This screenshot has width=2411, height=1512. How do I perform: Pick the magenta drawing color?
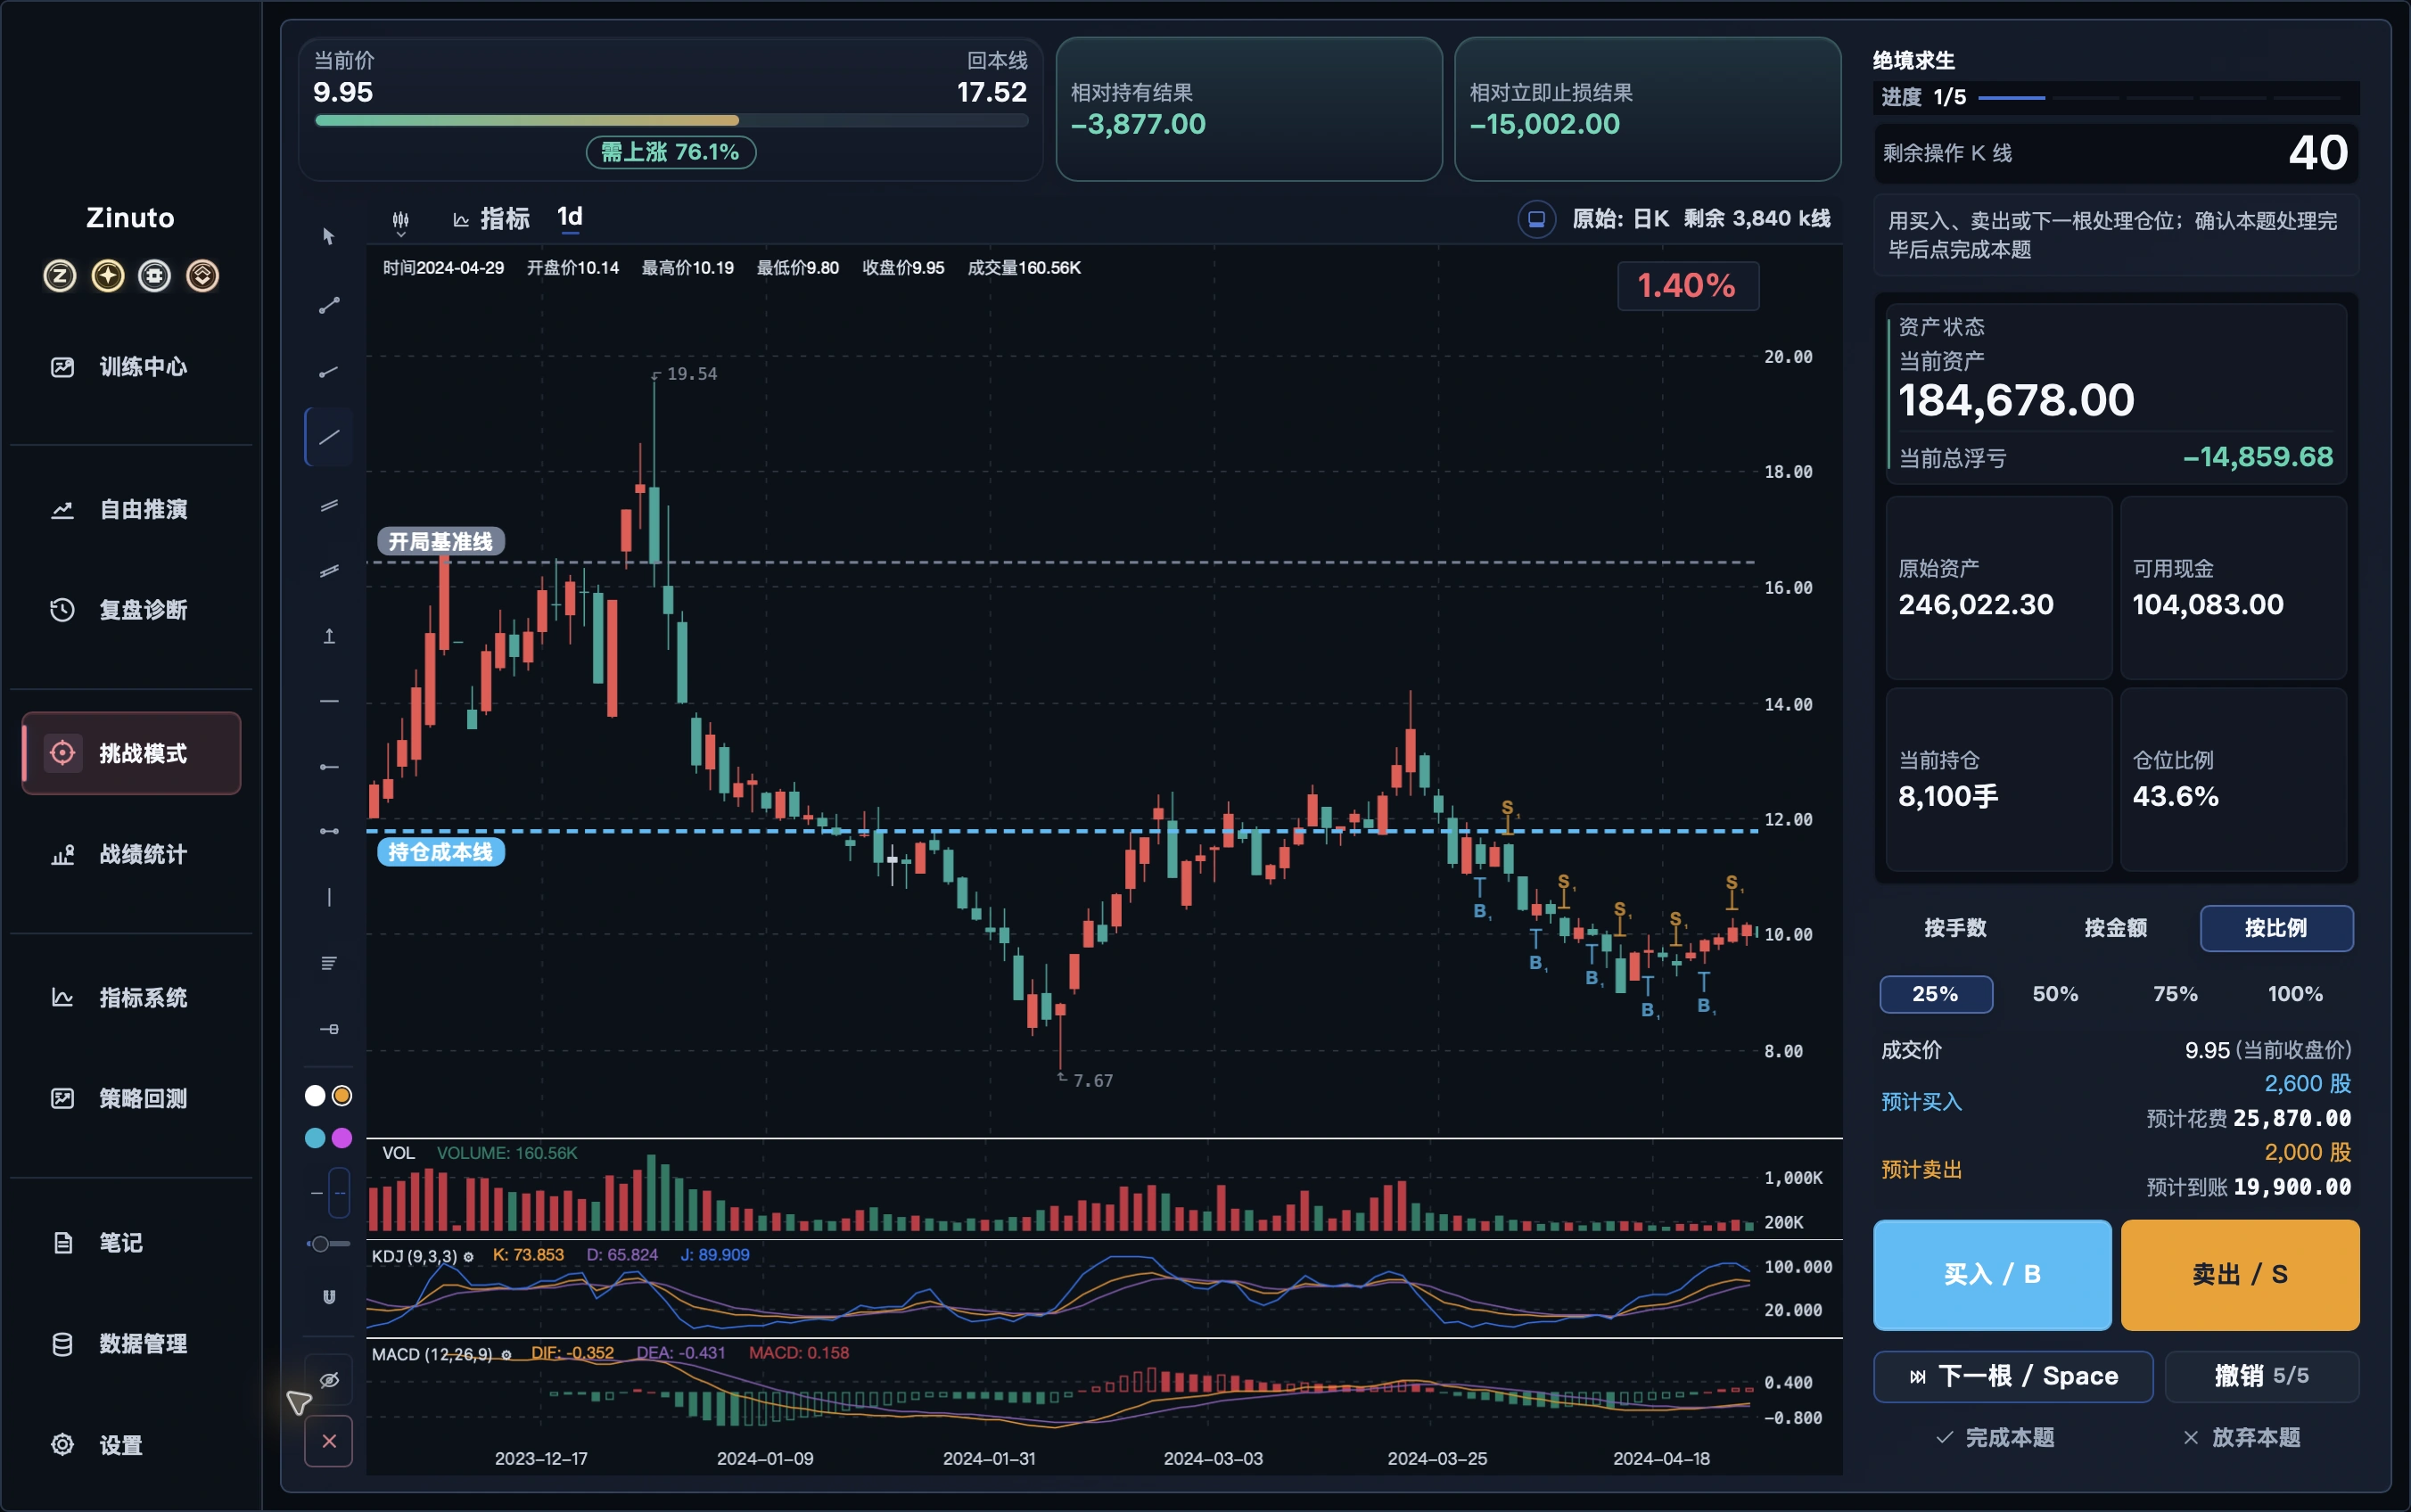tap(342, 1138)
